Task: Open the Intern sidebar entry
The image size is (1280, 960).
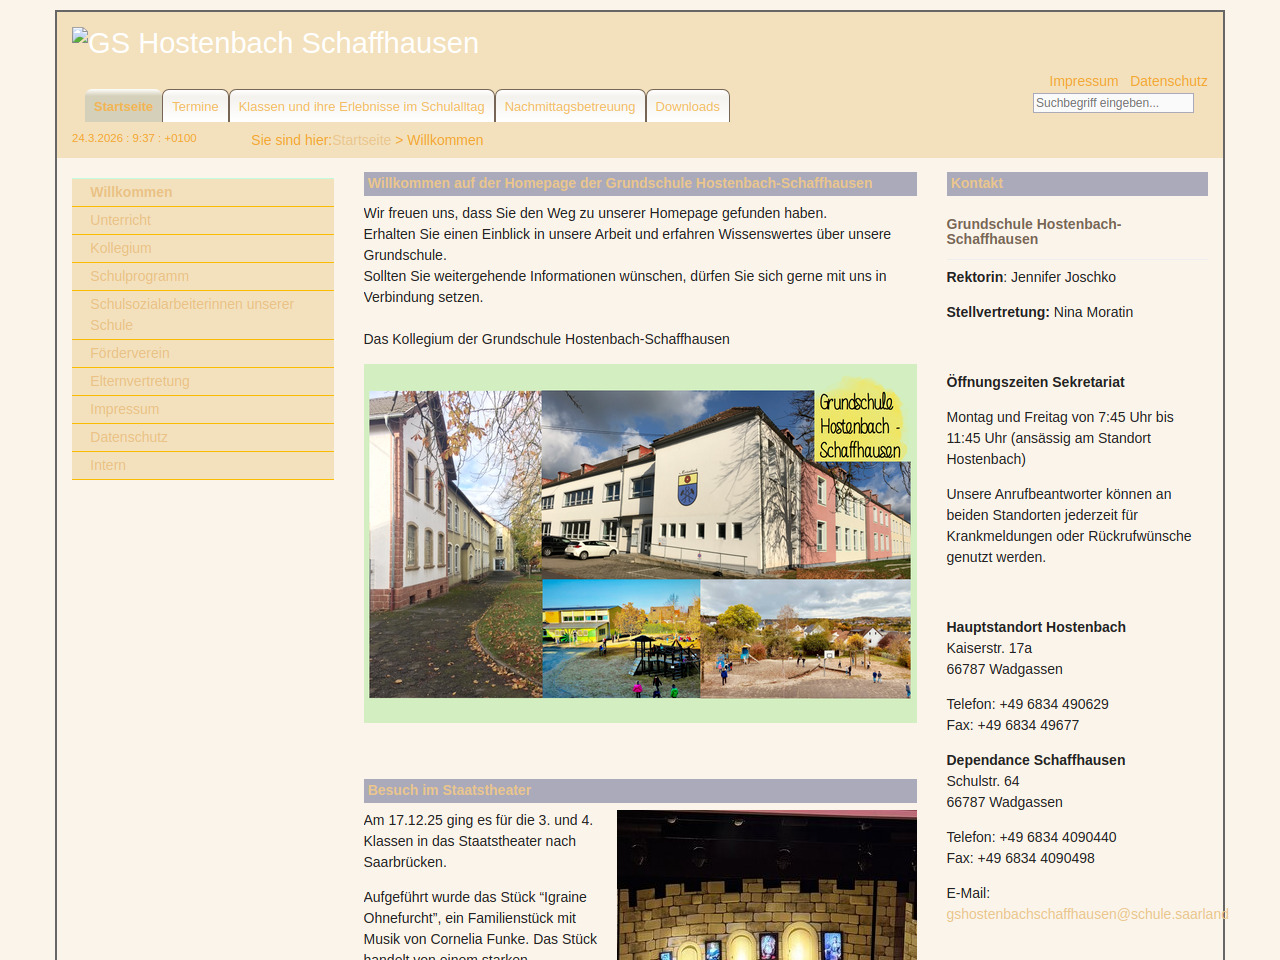Action: tap(108, 465)
